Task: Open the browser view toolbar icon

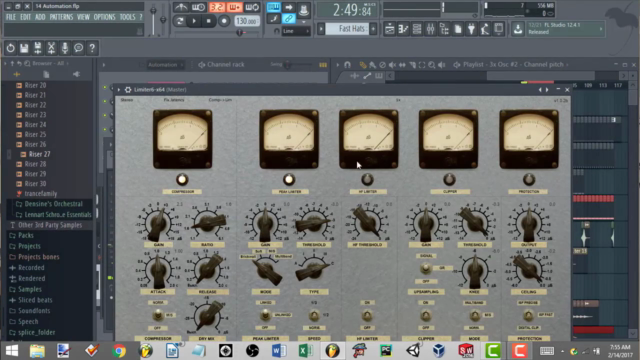Action: 444,29
